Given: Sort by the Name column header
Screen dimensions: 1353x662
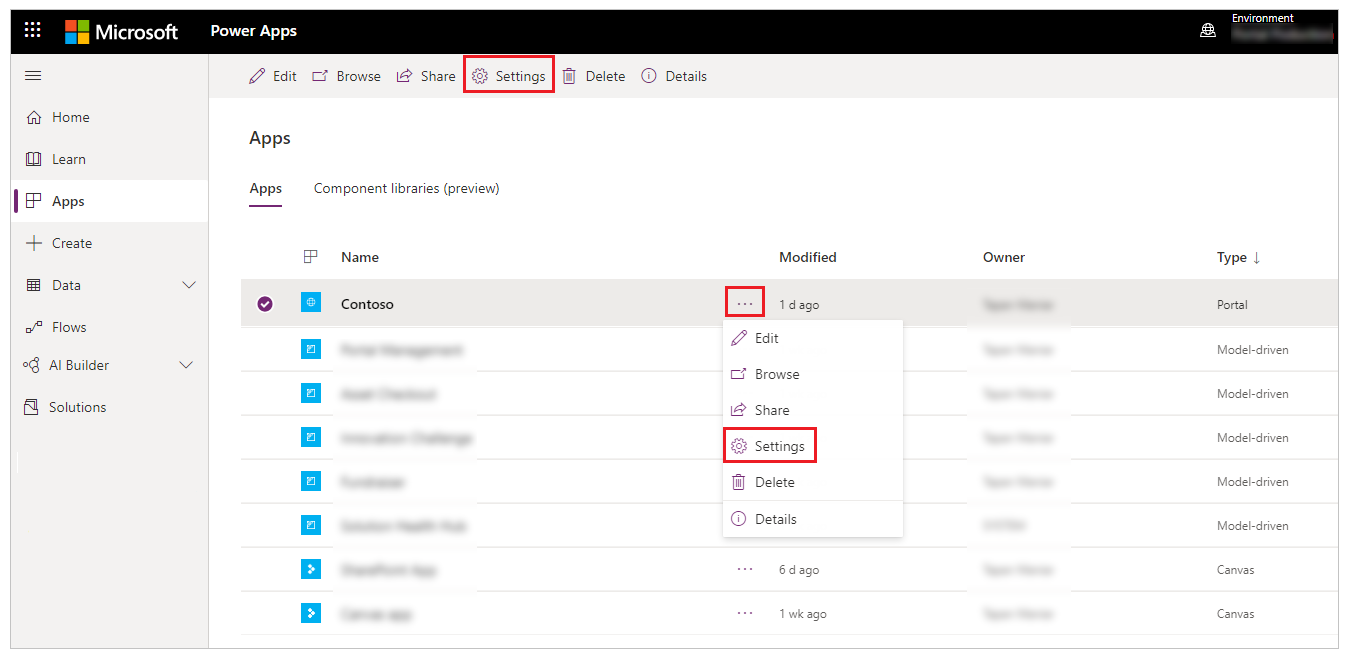Looking at the screenshot, I should click(360, 257).
